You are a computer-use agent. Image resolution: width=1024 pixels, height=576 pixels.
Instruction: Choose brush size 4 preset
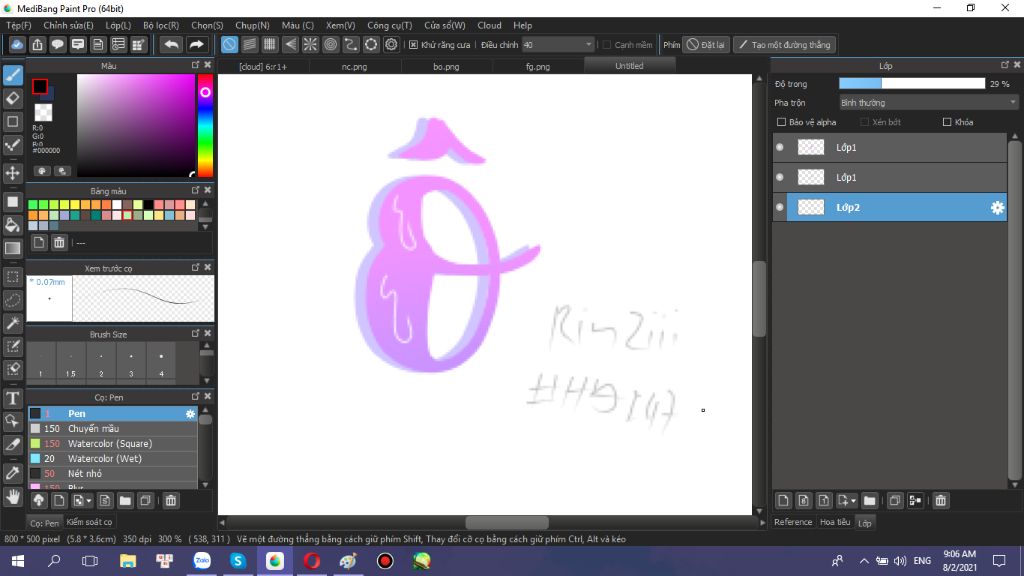[161, 364]
